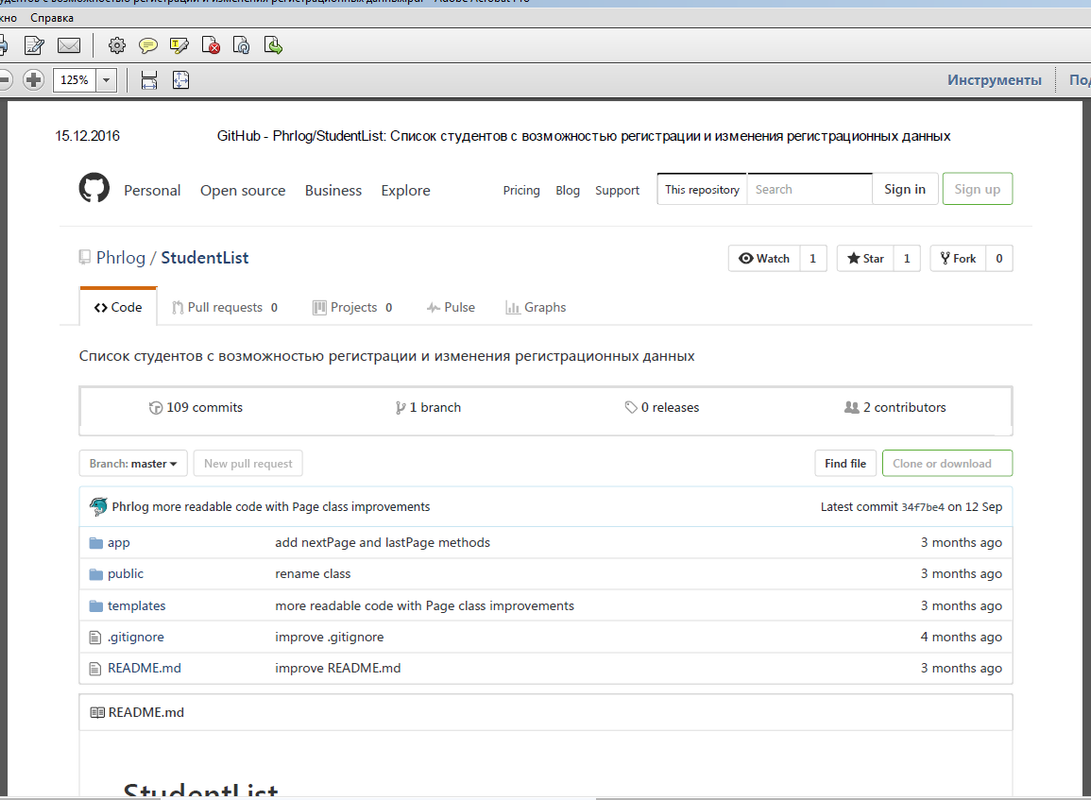This screenshot has height=800, width=1091.
Task: Open the Branch: master dropdown
Action: coord(133,463)
